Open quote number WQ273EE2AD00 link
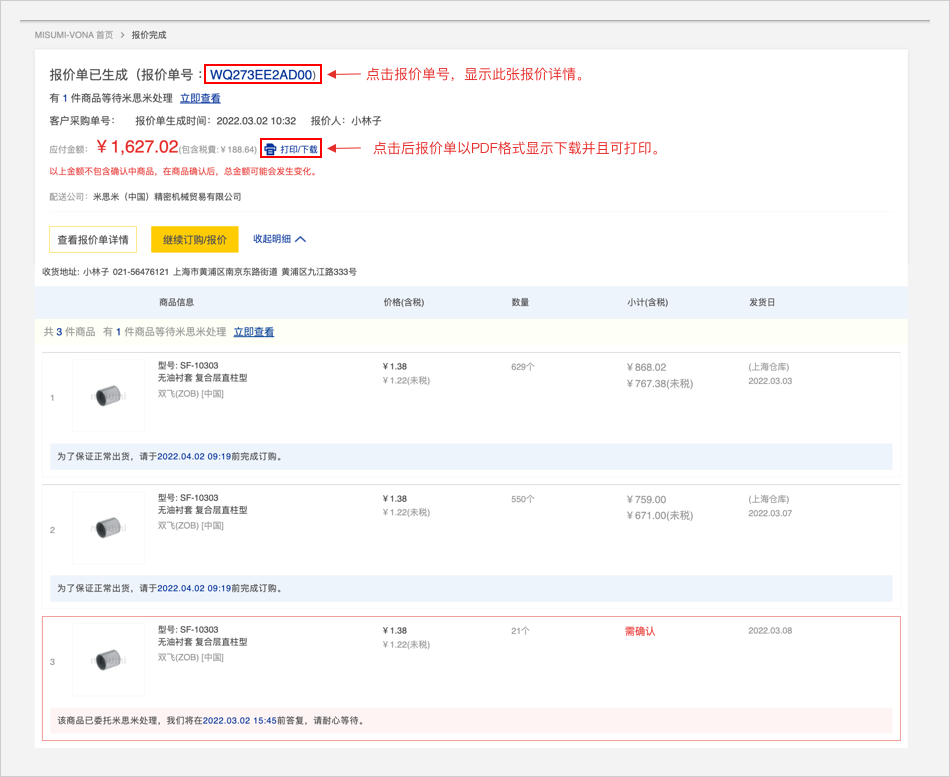 point(262,75)
